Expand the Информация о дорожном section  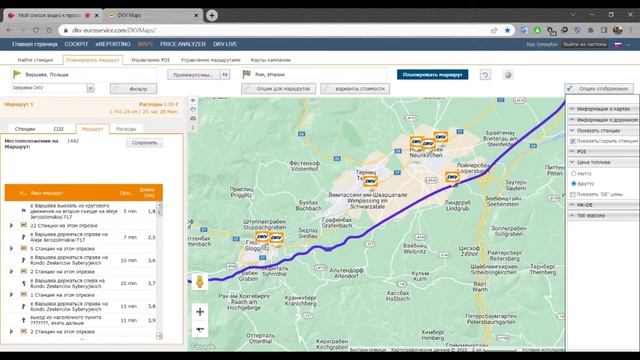click(x=603, y=120)
